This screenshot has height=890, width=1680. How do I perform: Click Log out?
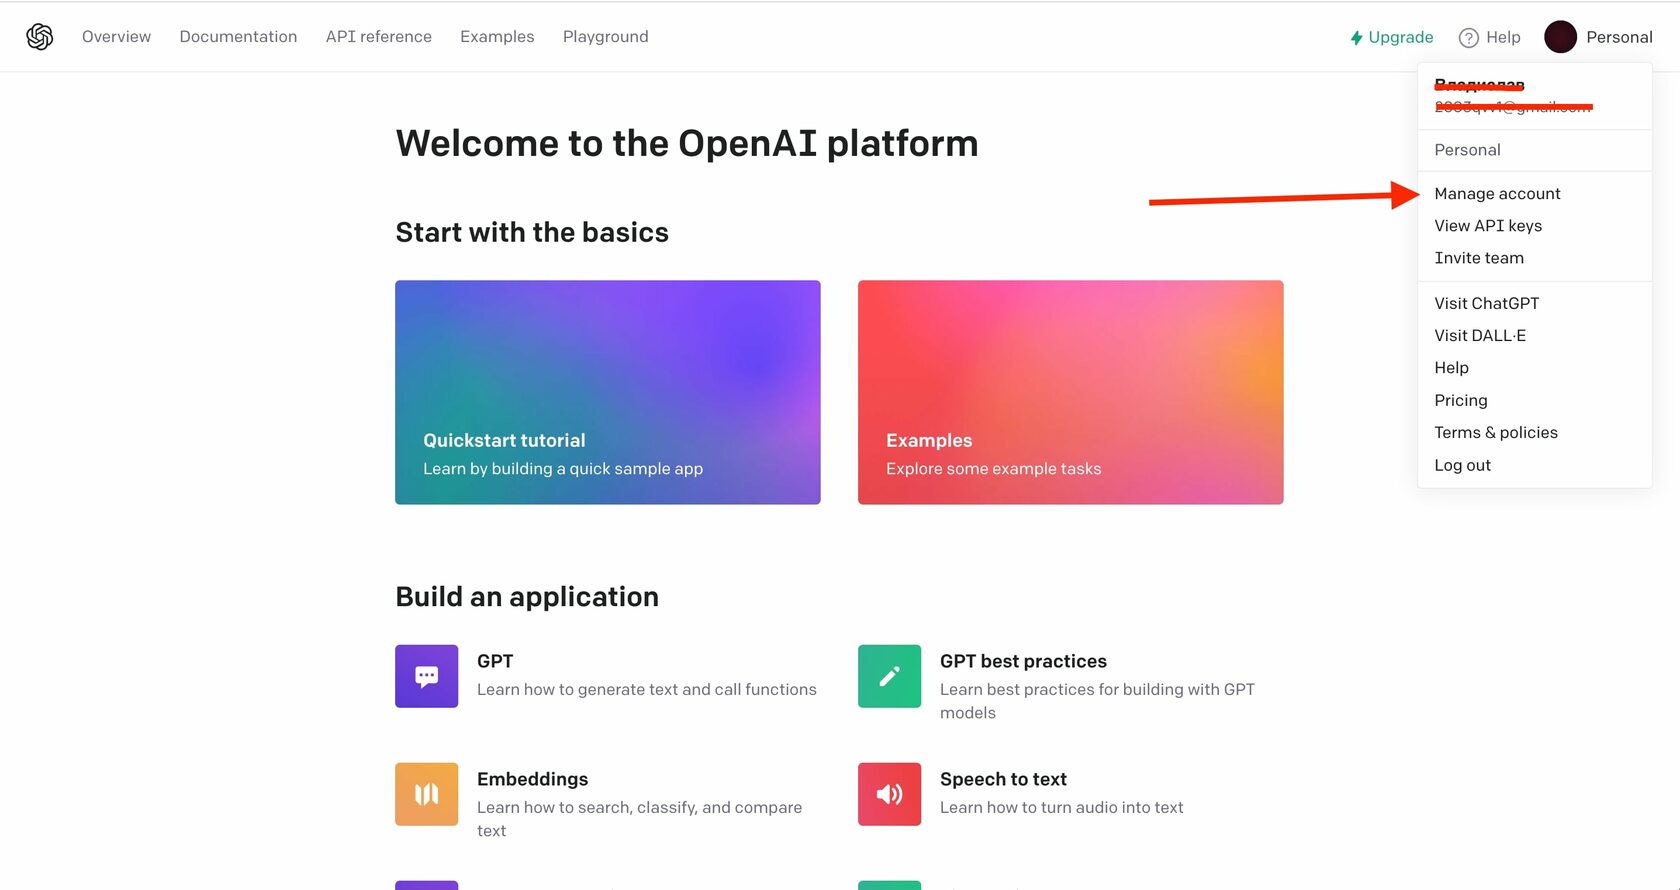[1462, 465]
